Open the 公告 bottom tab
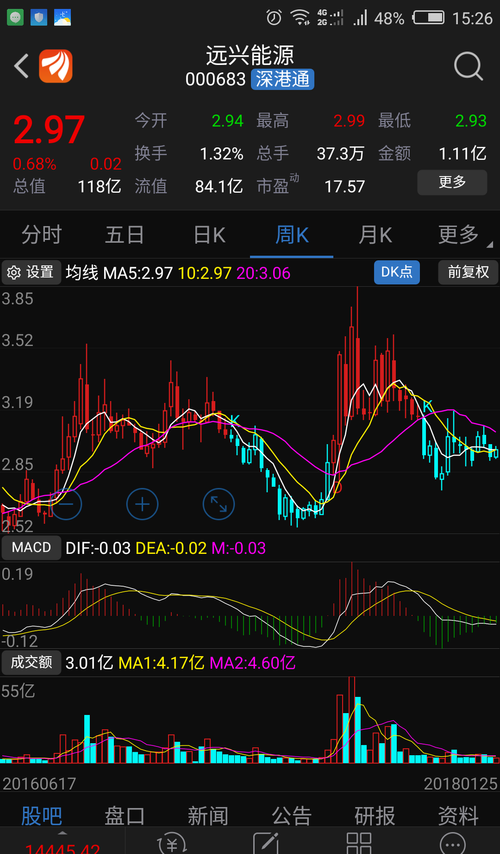Viewport: 500px width, 854px height. pos(291,816)
